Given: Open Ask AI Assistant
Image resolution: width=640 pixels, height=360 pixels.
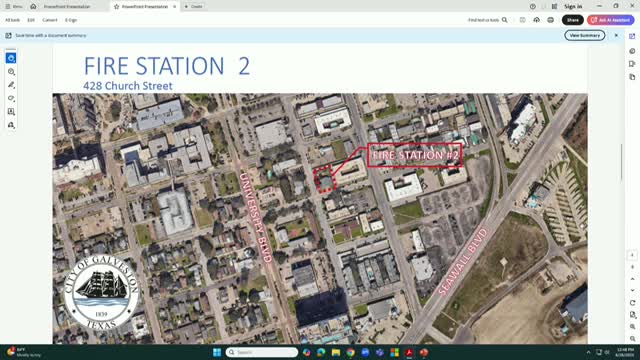Looking at the screenshot, I should [x=611, y=20].
